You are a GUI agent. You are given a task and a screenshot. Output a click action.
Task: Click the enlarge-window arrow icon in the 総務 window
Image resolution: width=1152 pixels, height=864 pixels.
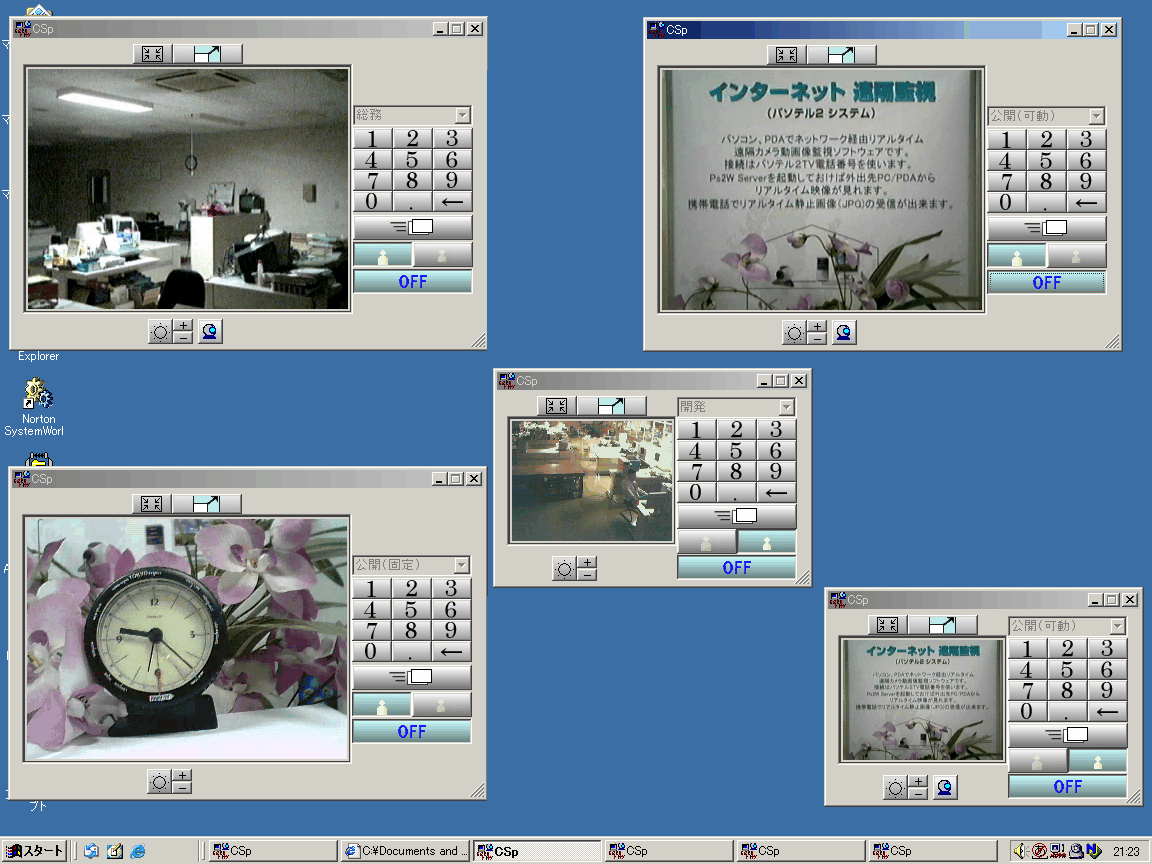207,54
